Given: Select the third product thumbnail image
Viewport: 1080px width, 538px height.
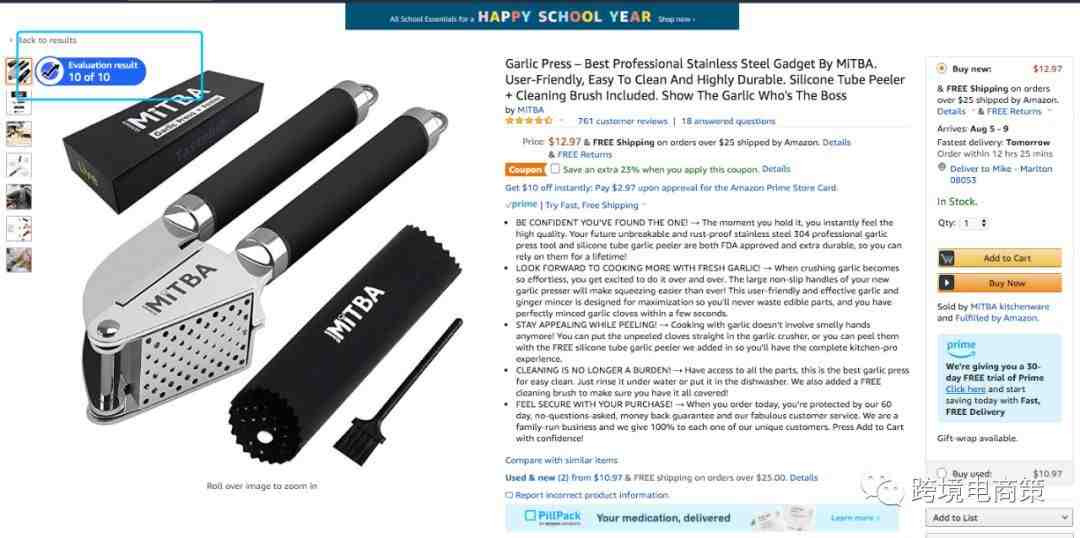Looking at the screenshot, I should point(19,134).
